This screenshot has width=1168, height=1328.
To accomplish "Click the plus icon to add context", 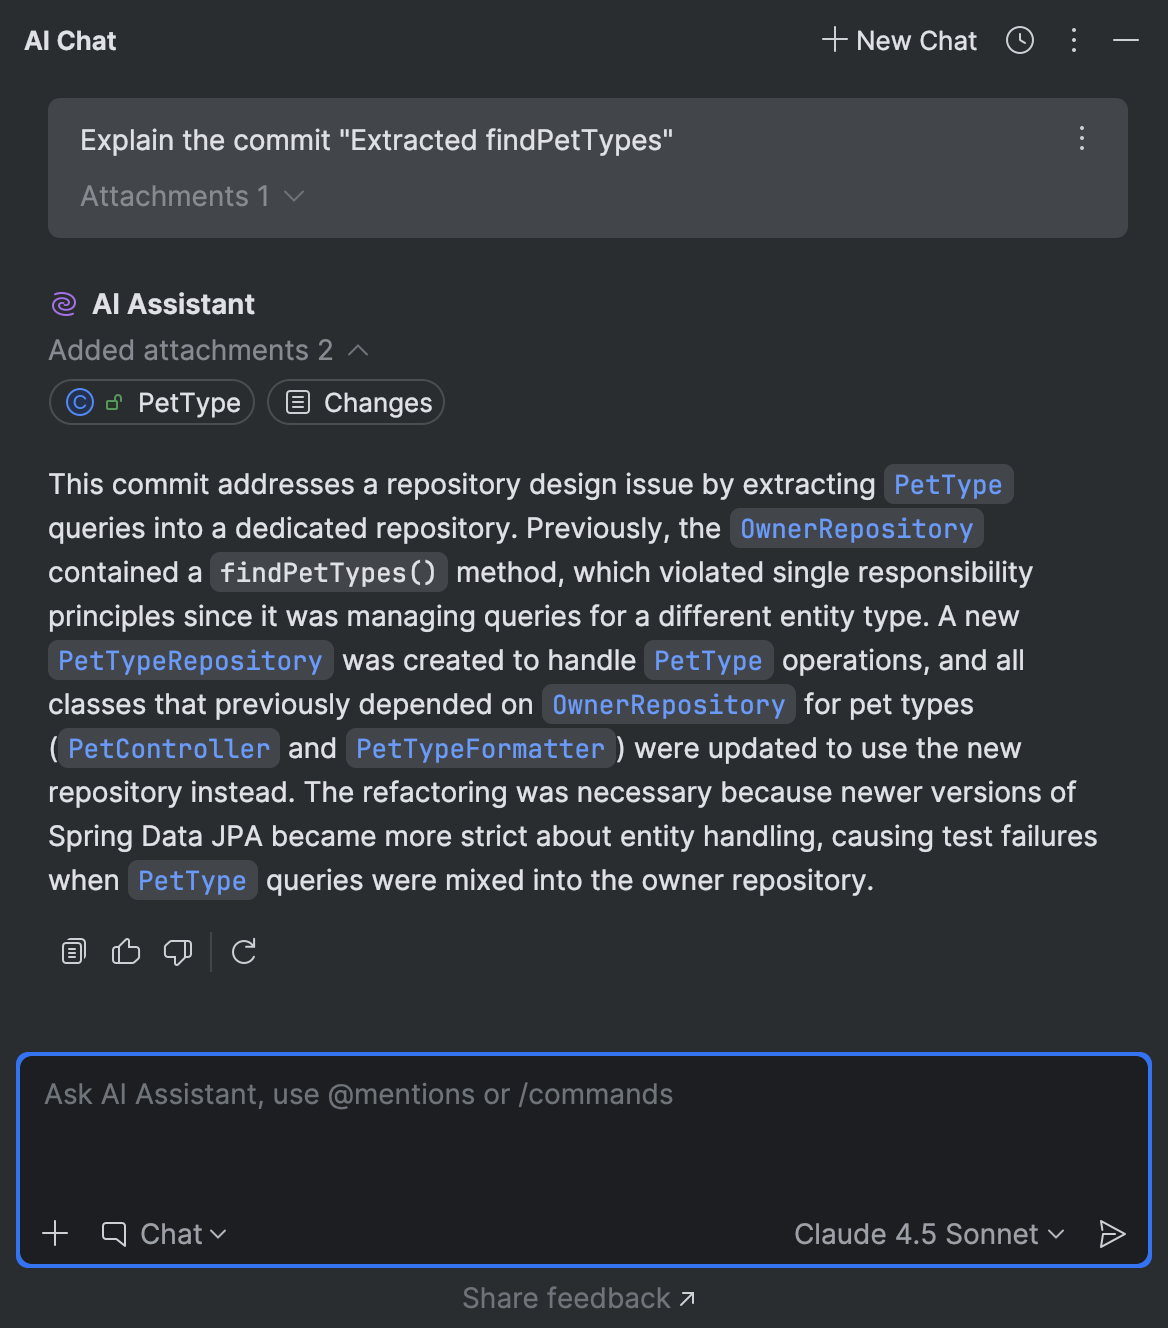I will 55,1233.
